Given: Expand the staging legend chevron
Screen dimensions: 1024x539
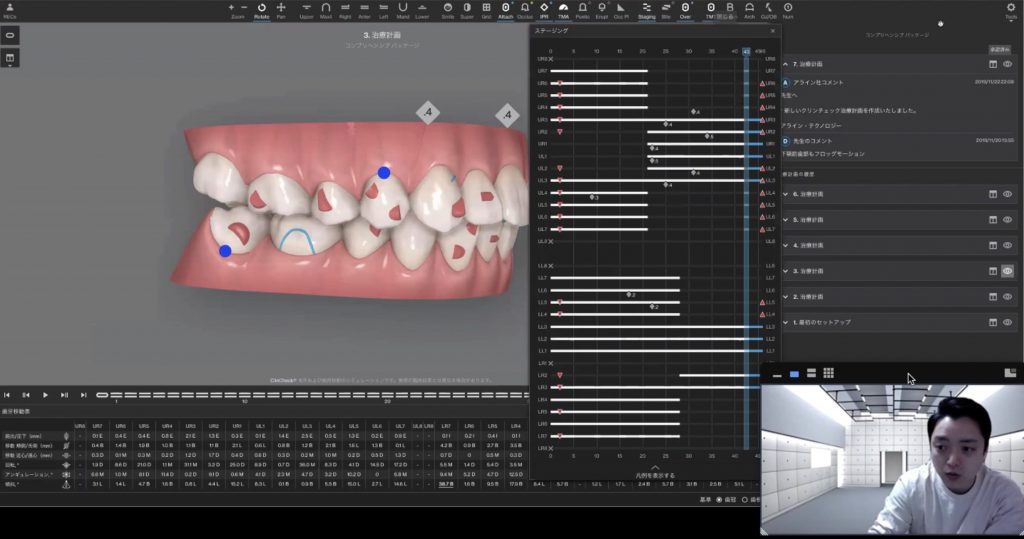Looking at the screenshot, I should click(654, 468).
